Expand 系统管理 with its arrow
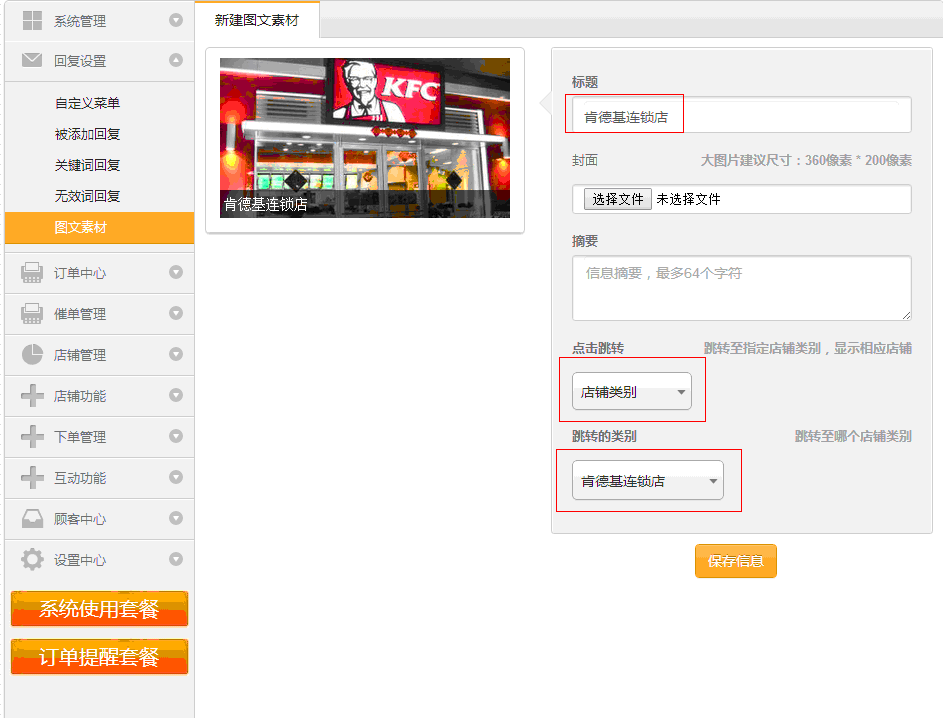The image size is (943, 718). [176, 20]
